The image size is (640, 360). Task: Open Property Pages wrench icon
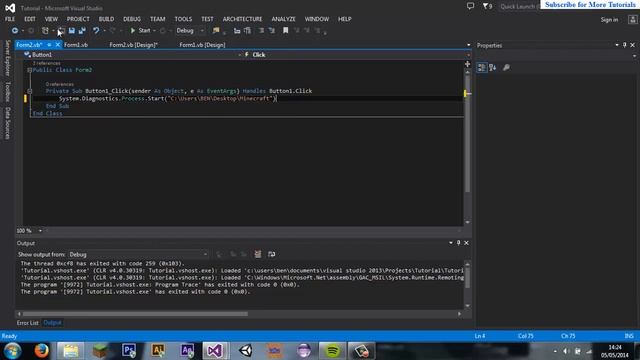(x=506, y=68)
